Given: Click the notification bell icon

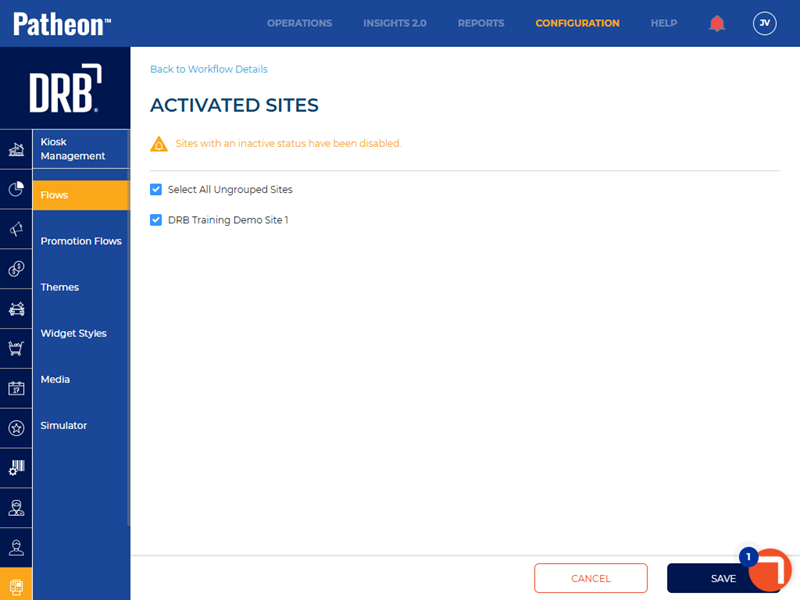Looking at the screenshot, I should (717, 23).
